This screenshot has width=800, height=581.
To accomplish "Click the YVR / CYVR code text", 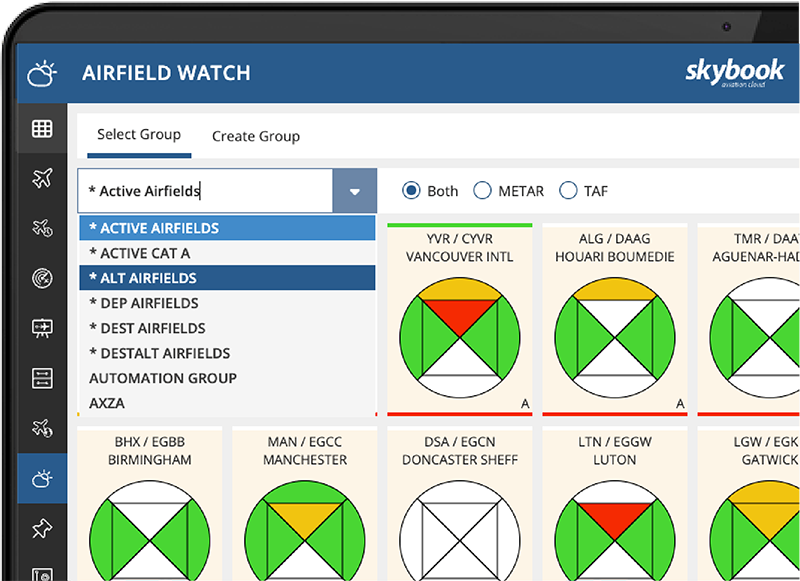I will pos(460,239).
